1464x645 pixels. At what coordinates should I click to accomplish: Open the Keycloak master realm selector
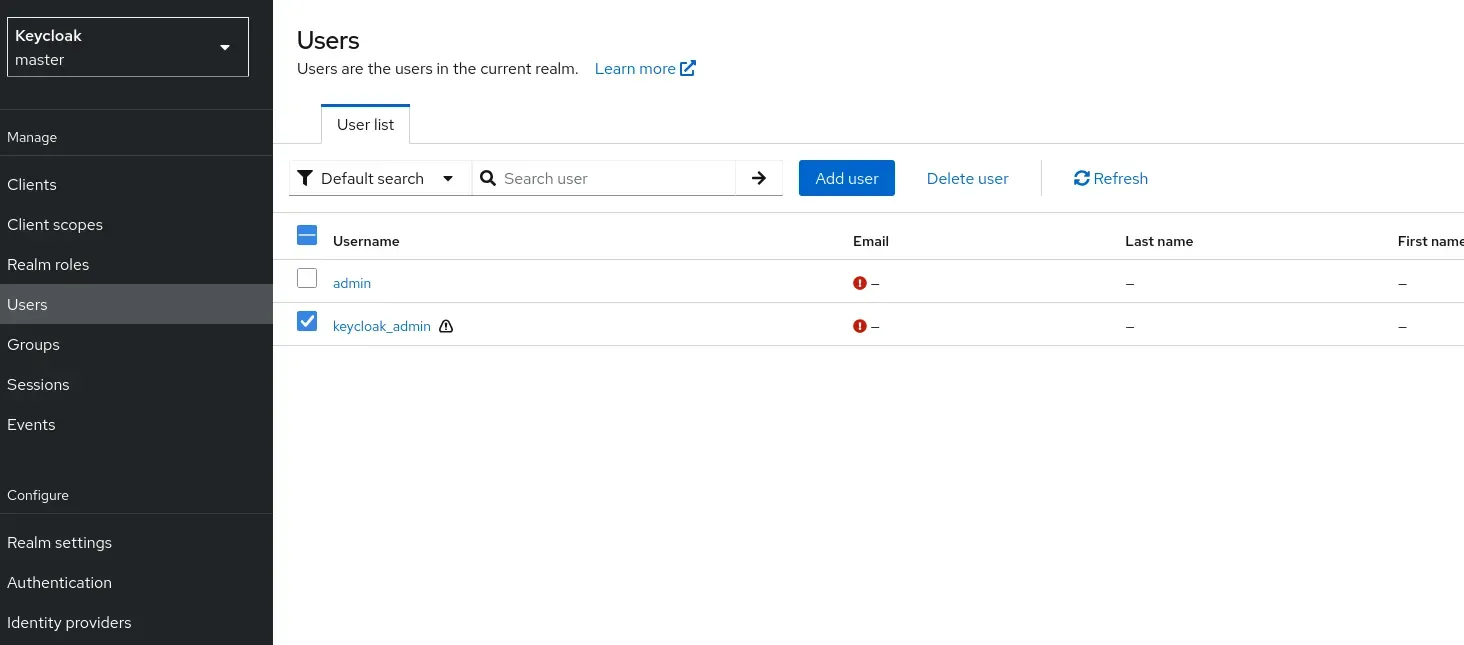pyautogui.click(x=128, y=47)
